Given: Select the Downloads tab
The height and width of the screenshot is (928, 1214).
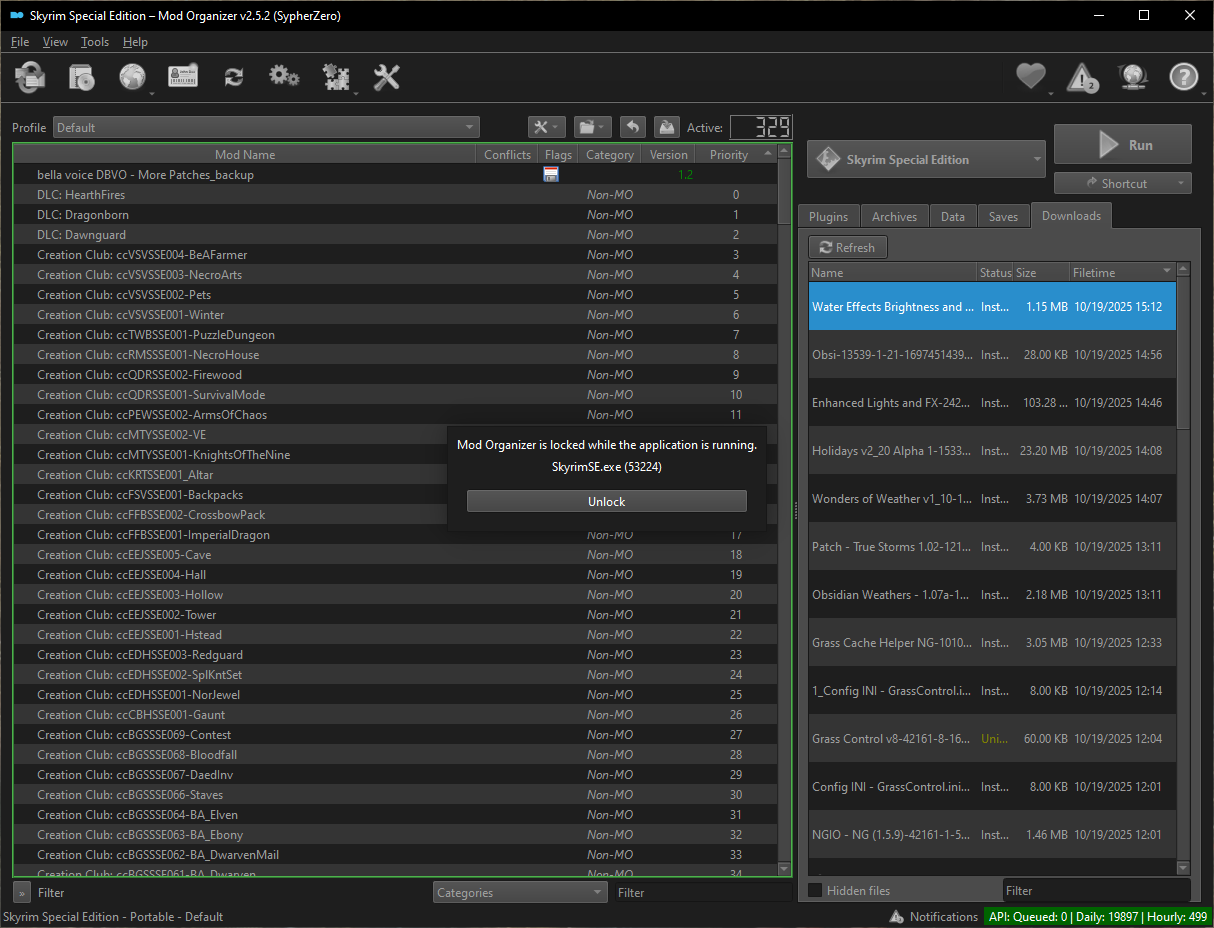Looking at the screenshot, I should tap(1071, 215).
